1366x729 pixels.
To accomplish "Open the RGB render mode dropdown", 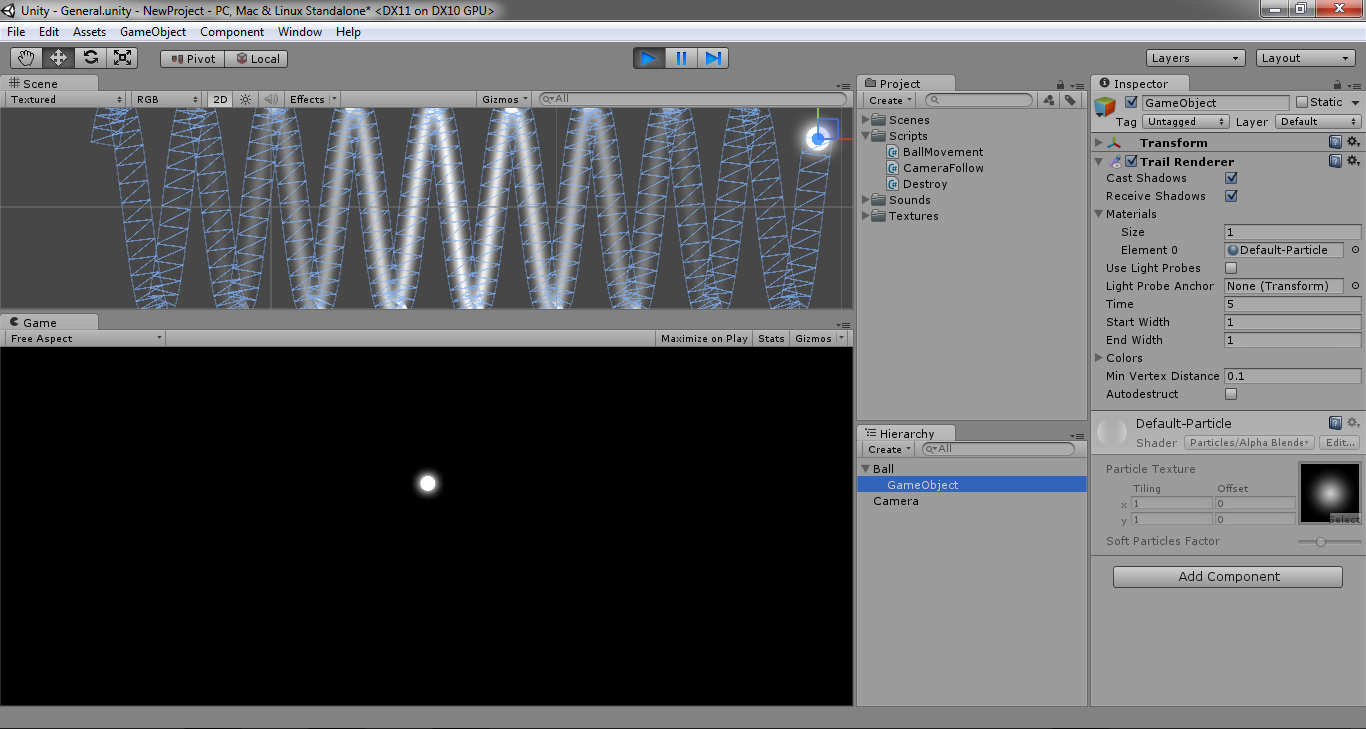I will tap(168, 99).
